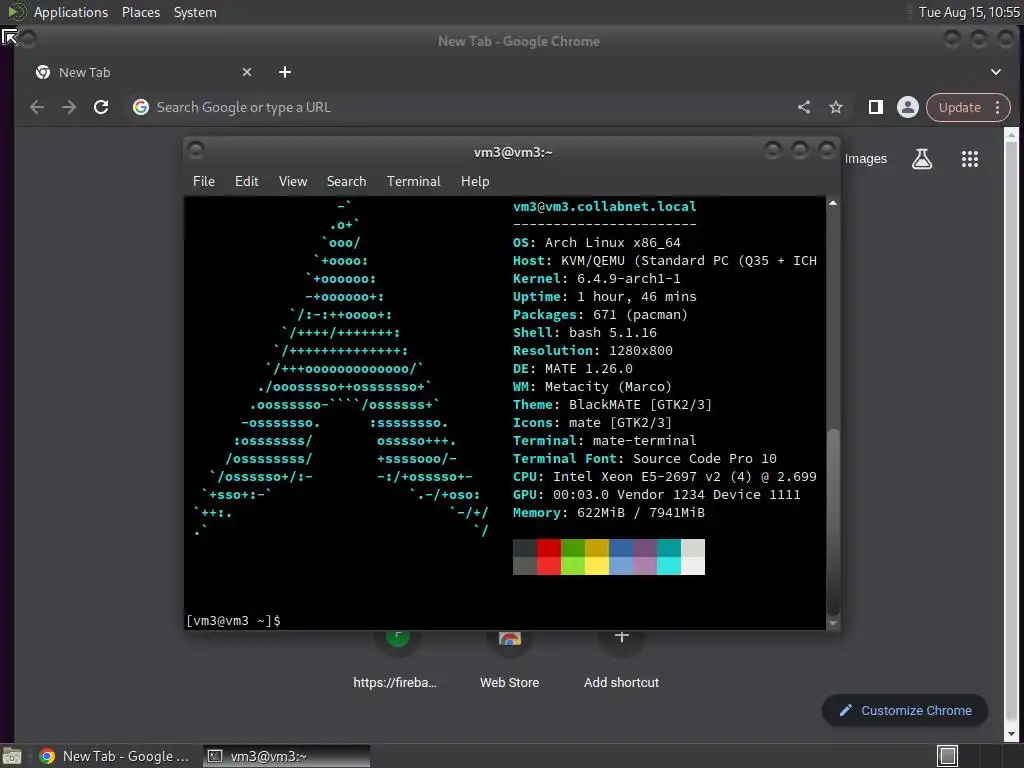1024x768 pixels.
Task: Switch to vm3@vm3:~ taskbar item
Action: click(x=286, y=756)
